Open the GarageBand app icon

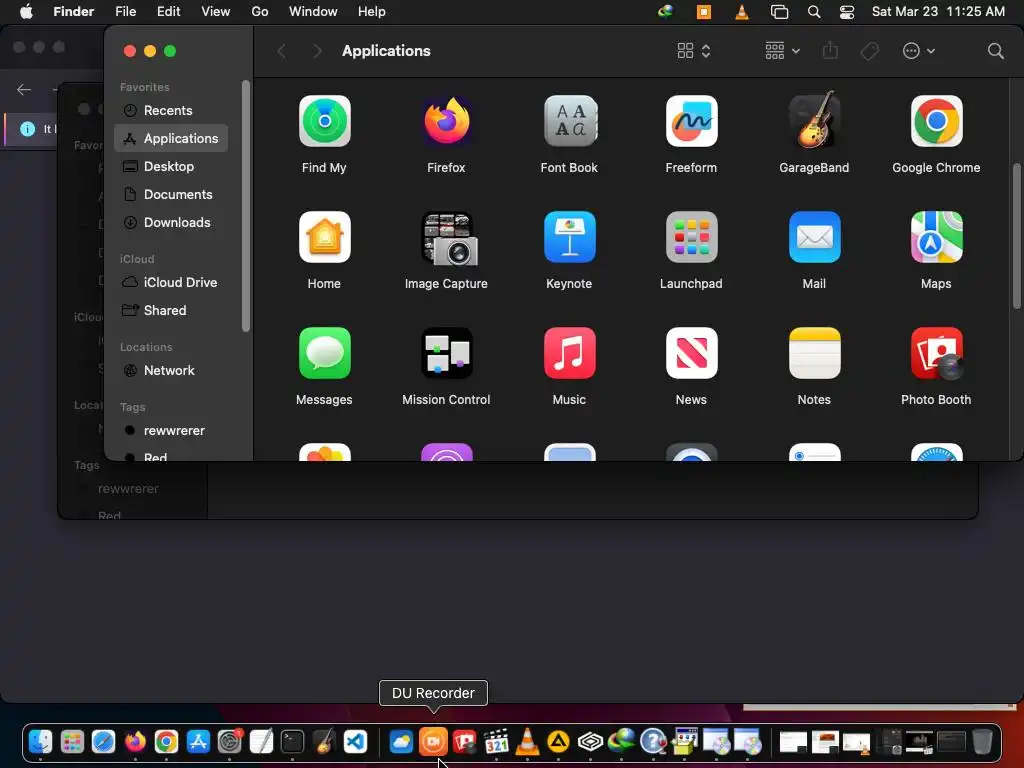[x=814, y=121]
